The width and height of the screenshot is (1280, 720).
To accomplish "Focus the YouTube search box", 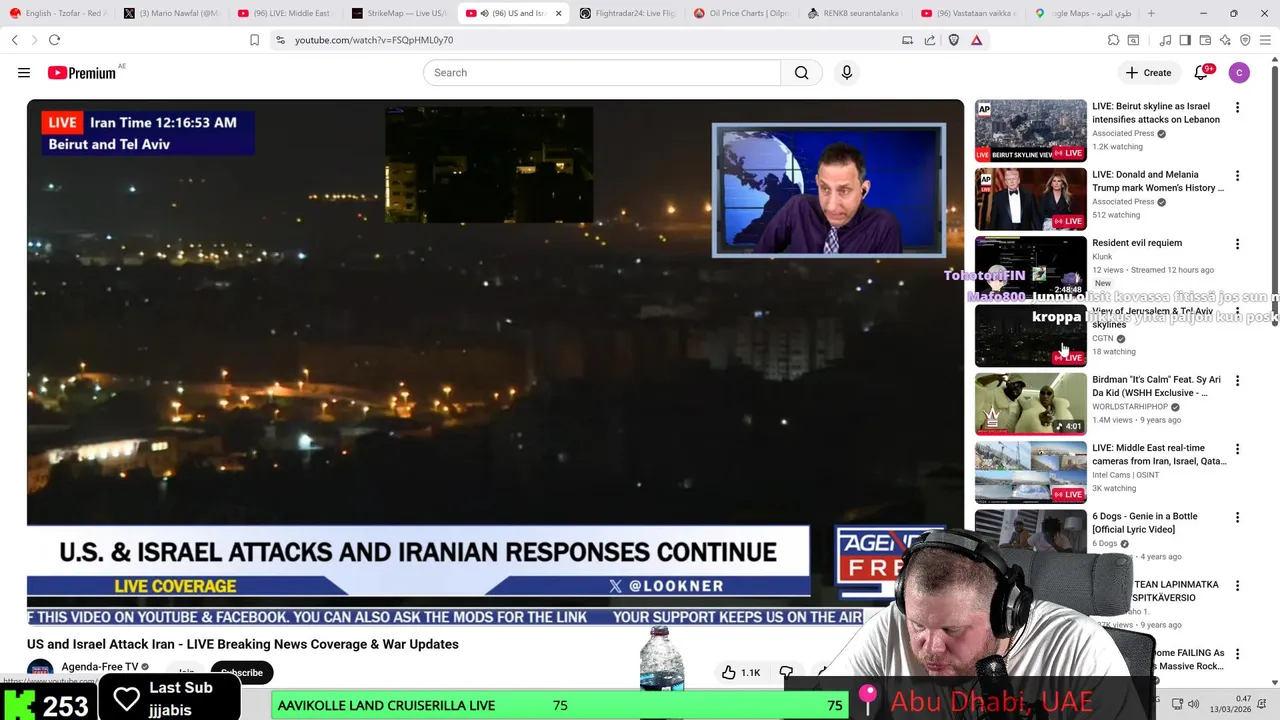I will pyautogui.click(x=602, y=73).
